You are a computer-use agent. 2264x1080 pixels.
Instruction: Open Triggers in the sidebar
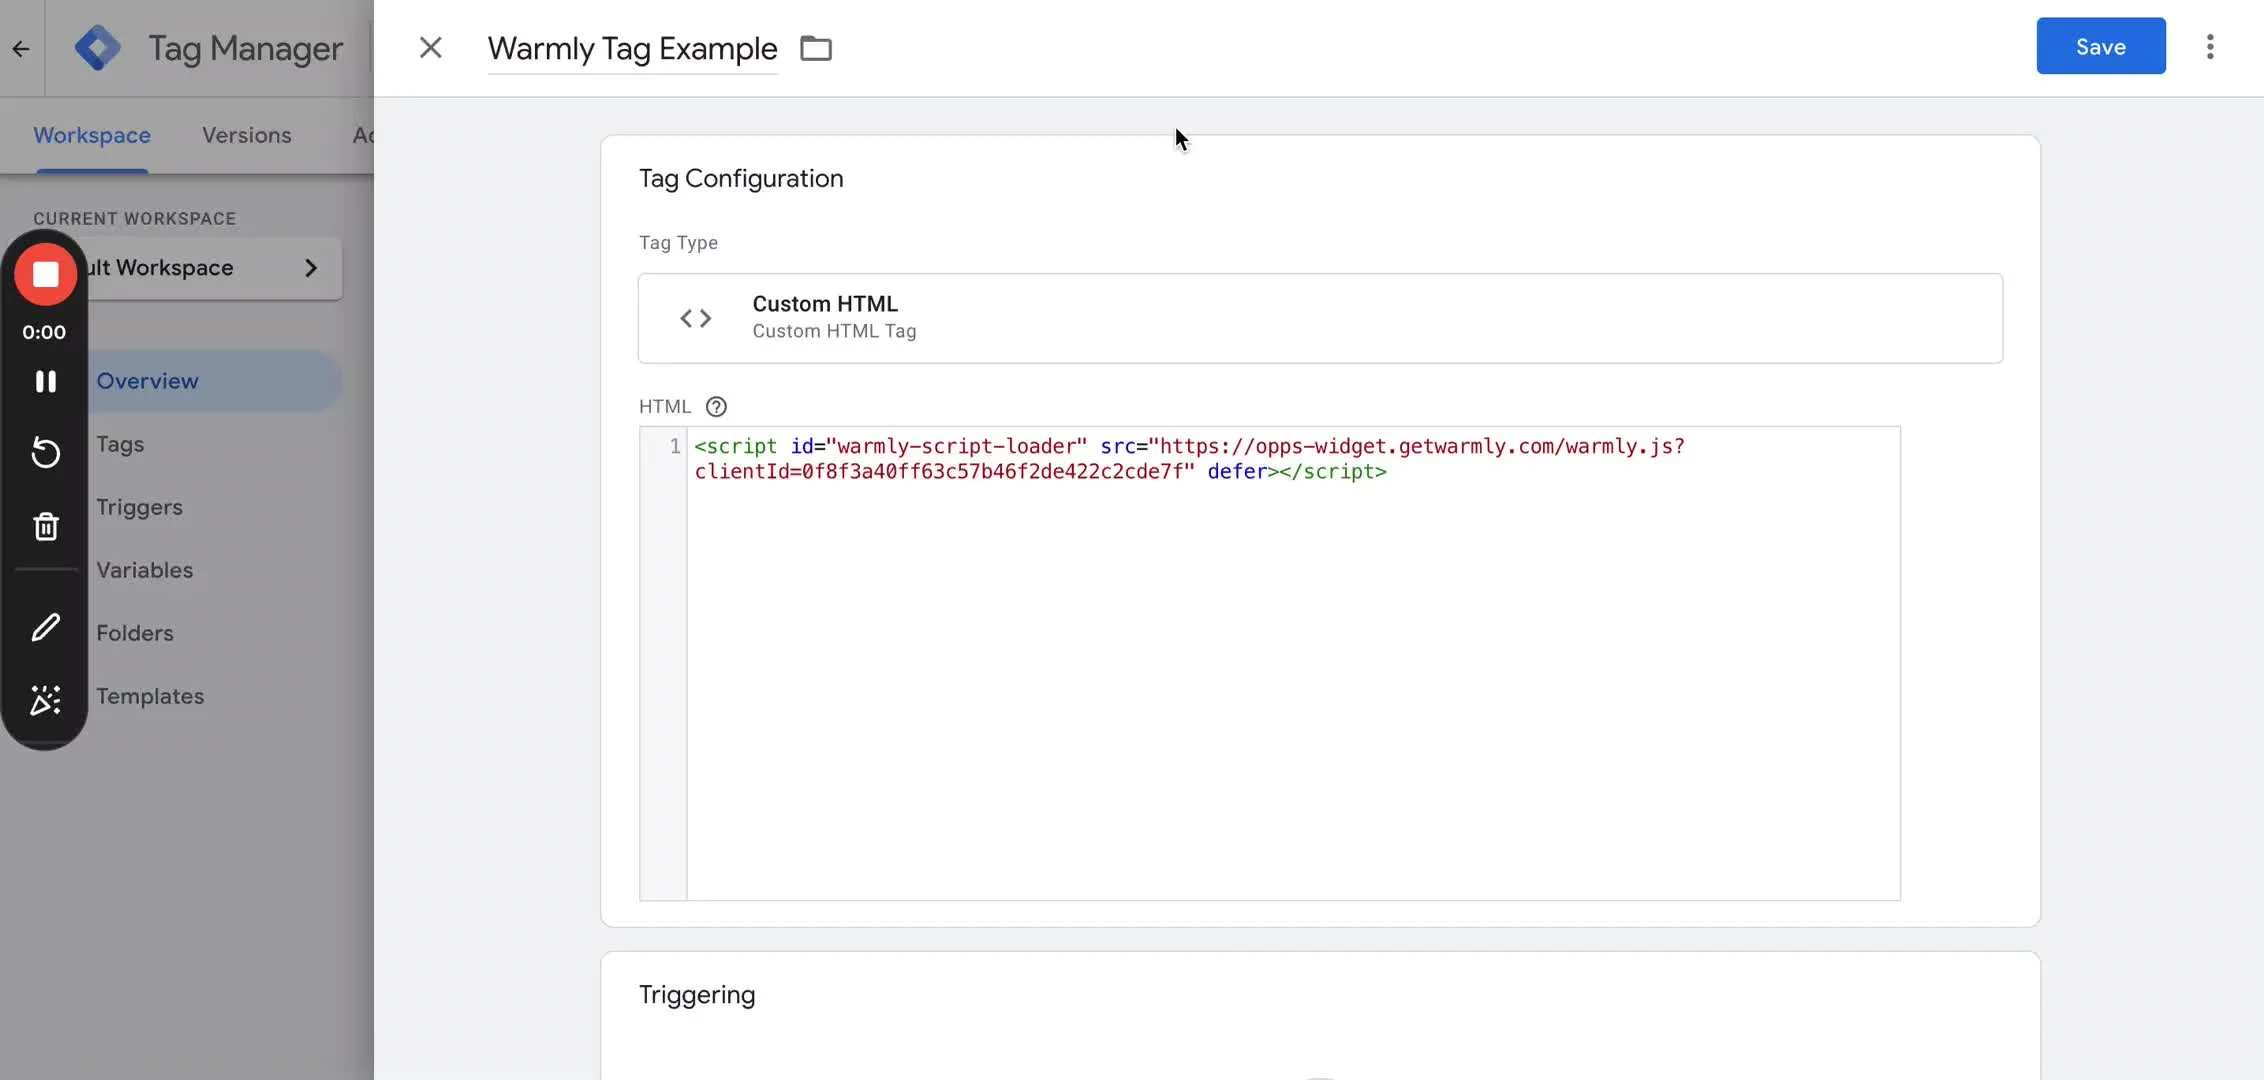(x=139, y=507)
